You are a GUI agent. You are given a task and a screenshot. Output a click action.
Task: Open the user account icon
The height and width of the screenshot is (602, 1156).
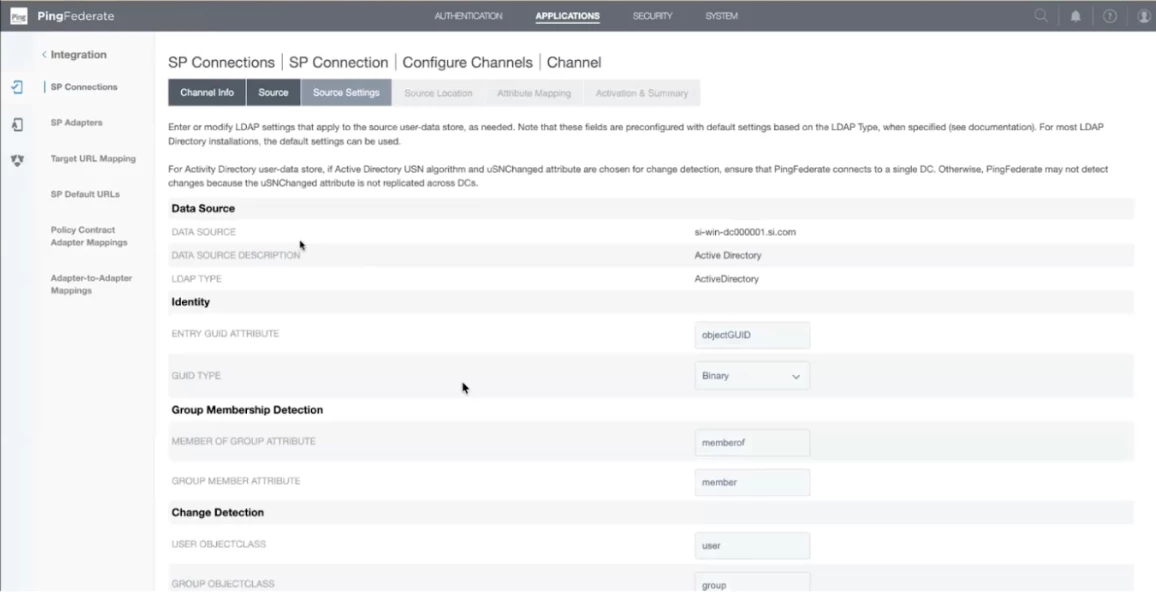(1143, 16)
